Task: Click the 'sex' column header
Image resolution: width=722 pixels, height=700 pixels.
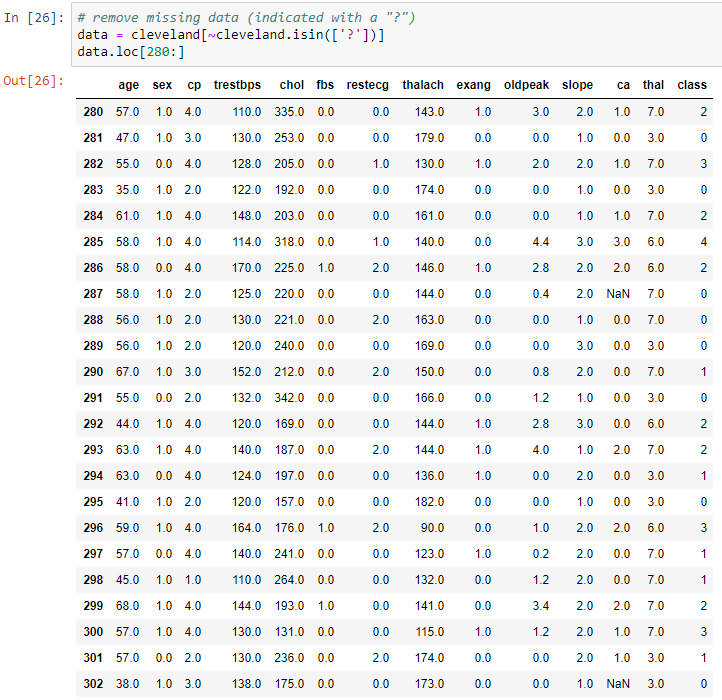Action: click(162, 85)
